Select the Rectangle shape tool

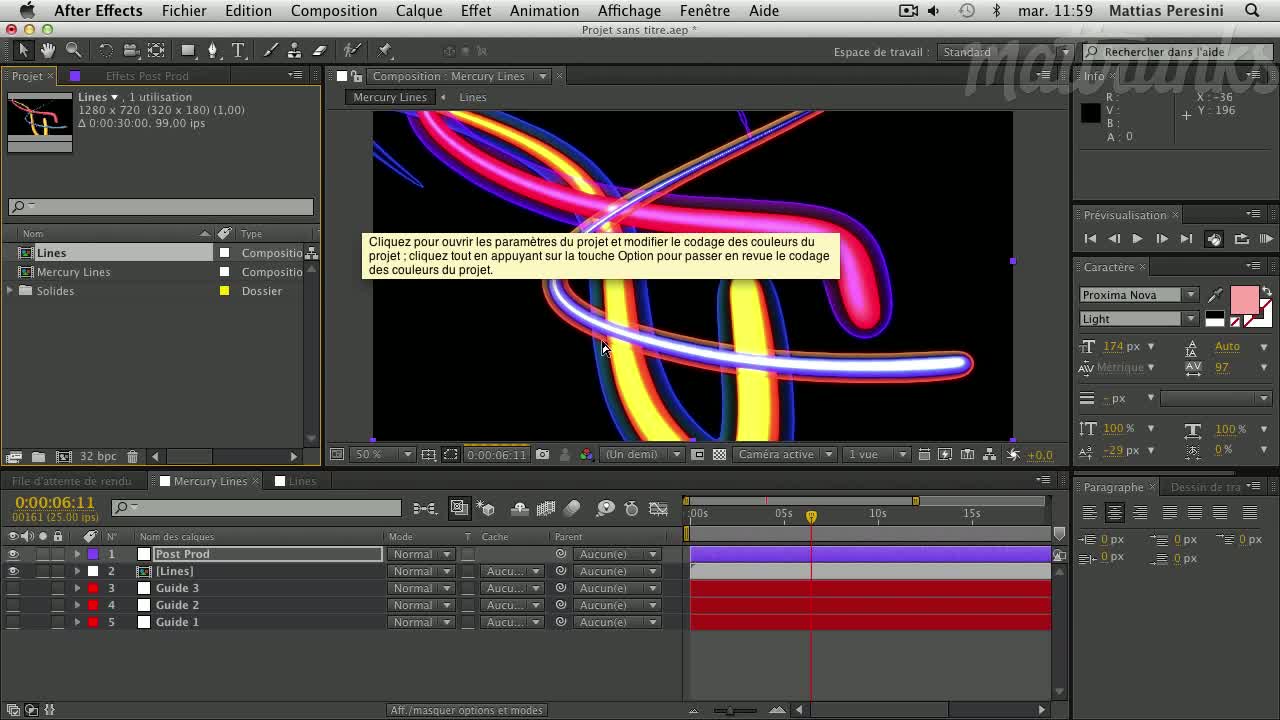pyautogui.click(x=188, y=50)
